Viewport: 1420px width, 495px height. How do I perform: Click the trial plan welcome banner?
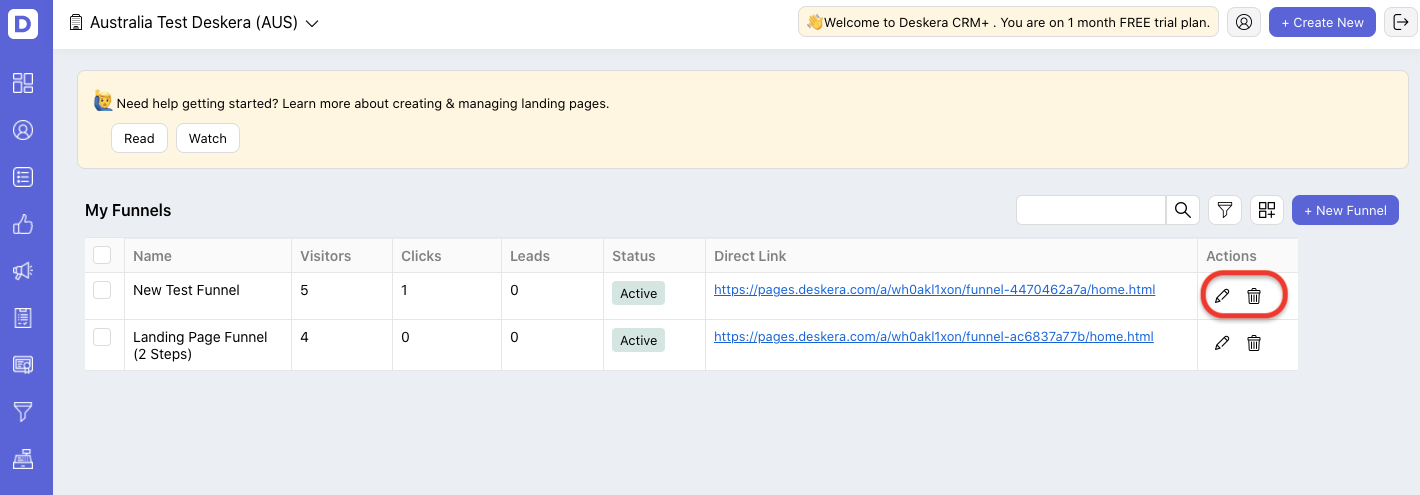[1008, 22]
